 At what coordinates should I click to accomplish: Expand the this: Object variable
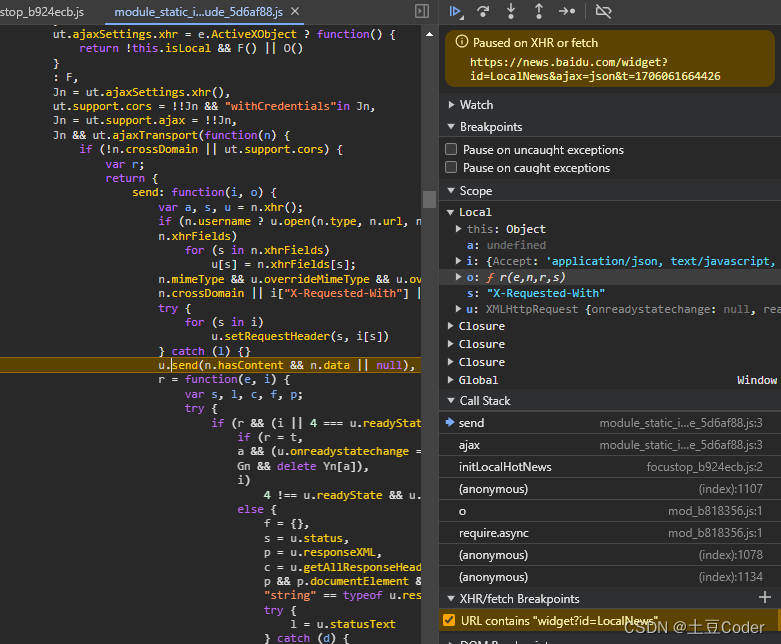(x=458, y=229)
